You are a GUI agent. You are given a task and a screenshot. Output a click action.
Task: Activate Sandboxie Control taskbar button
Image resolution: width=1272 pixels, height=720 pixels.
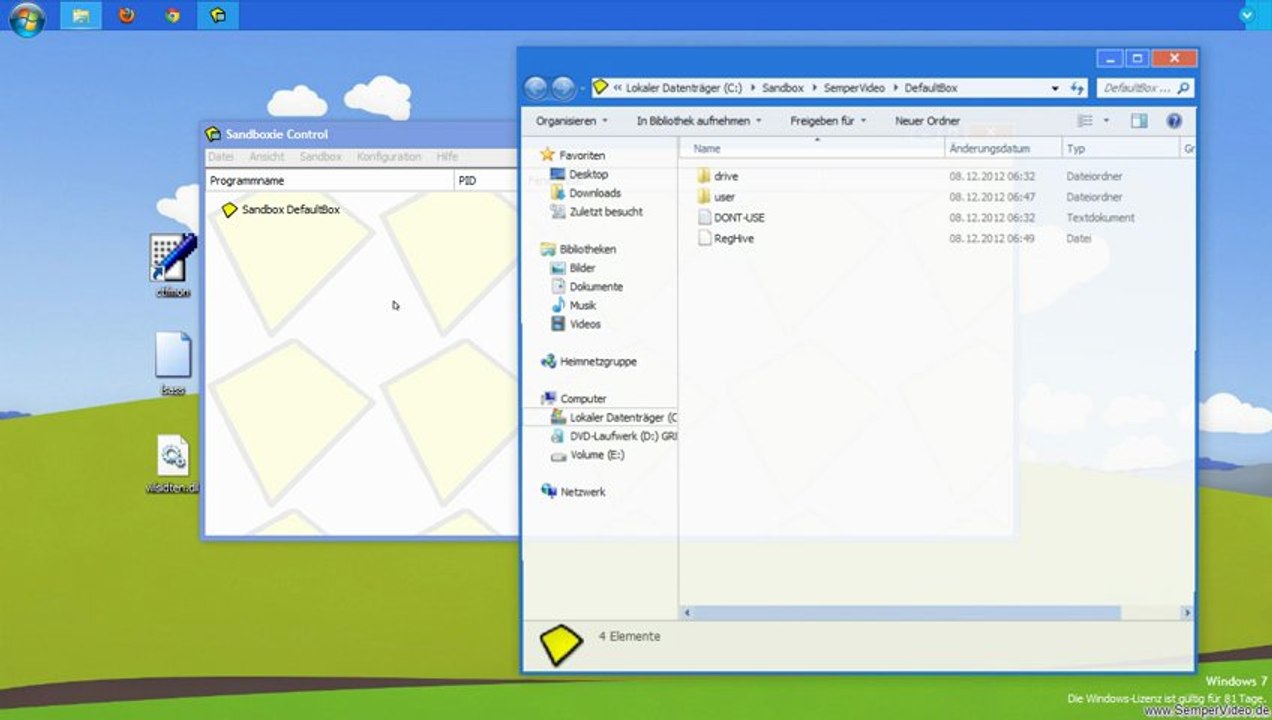(217, 15)
